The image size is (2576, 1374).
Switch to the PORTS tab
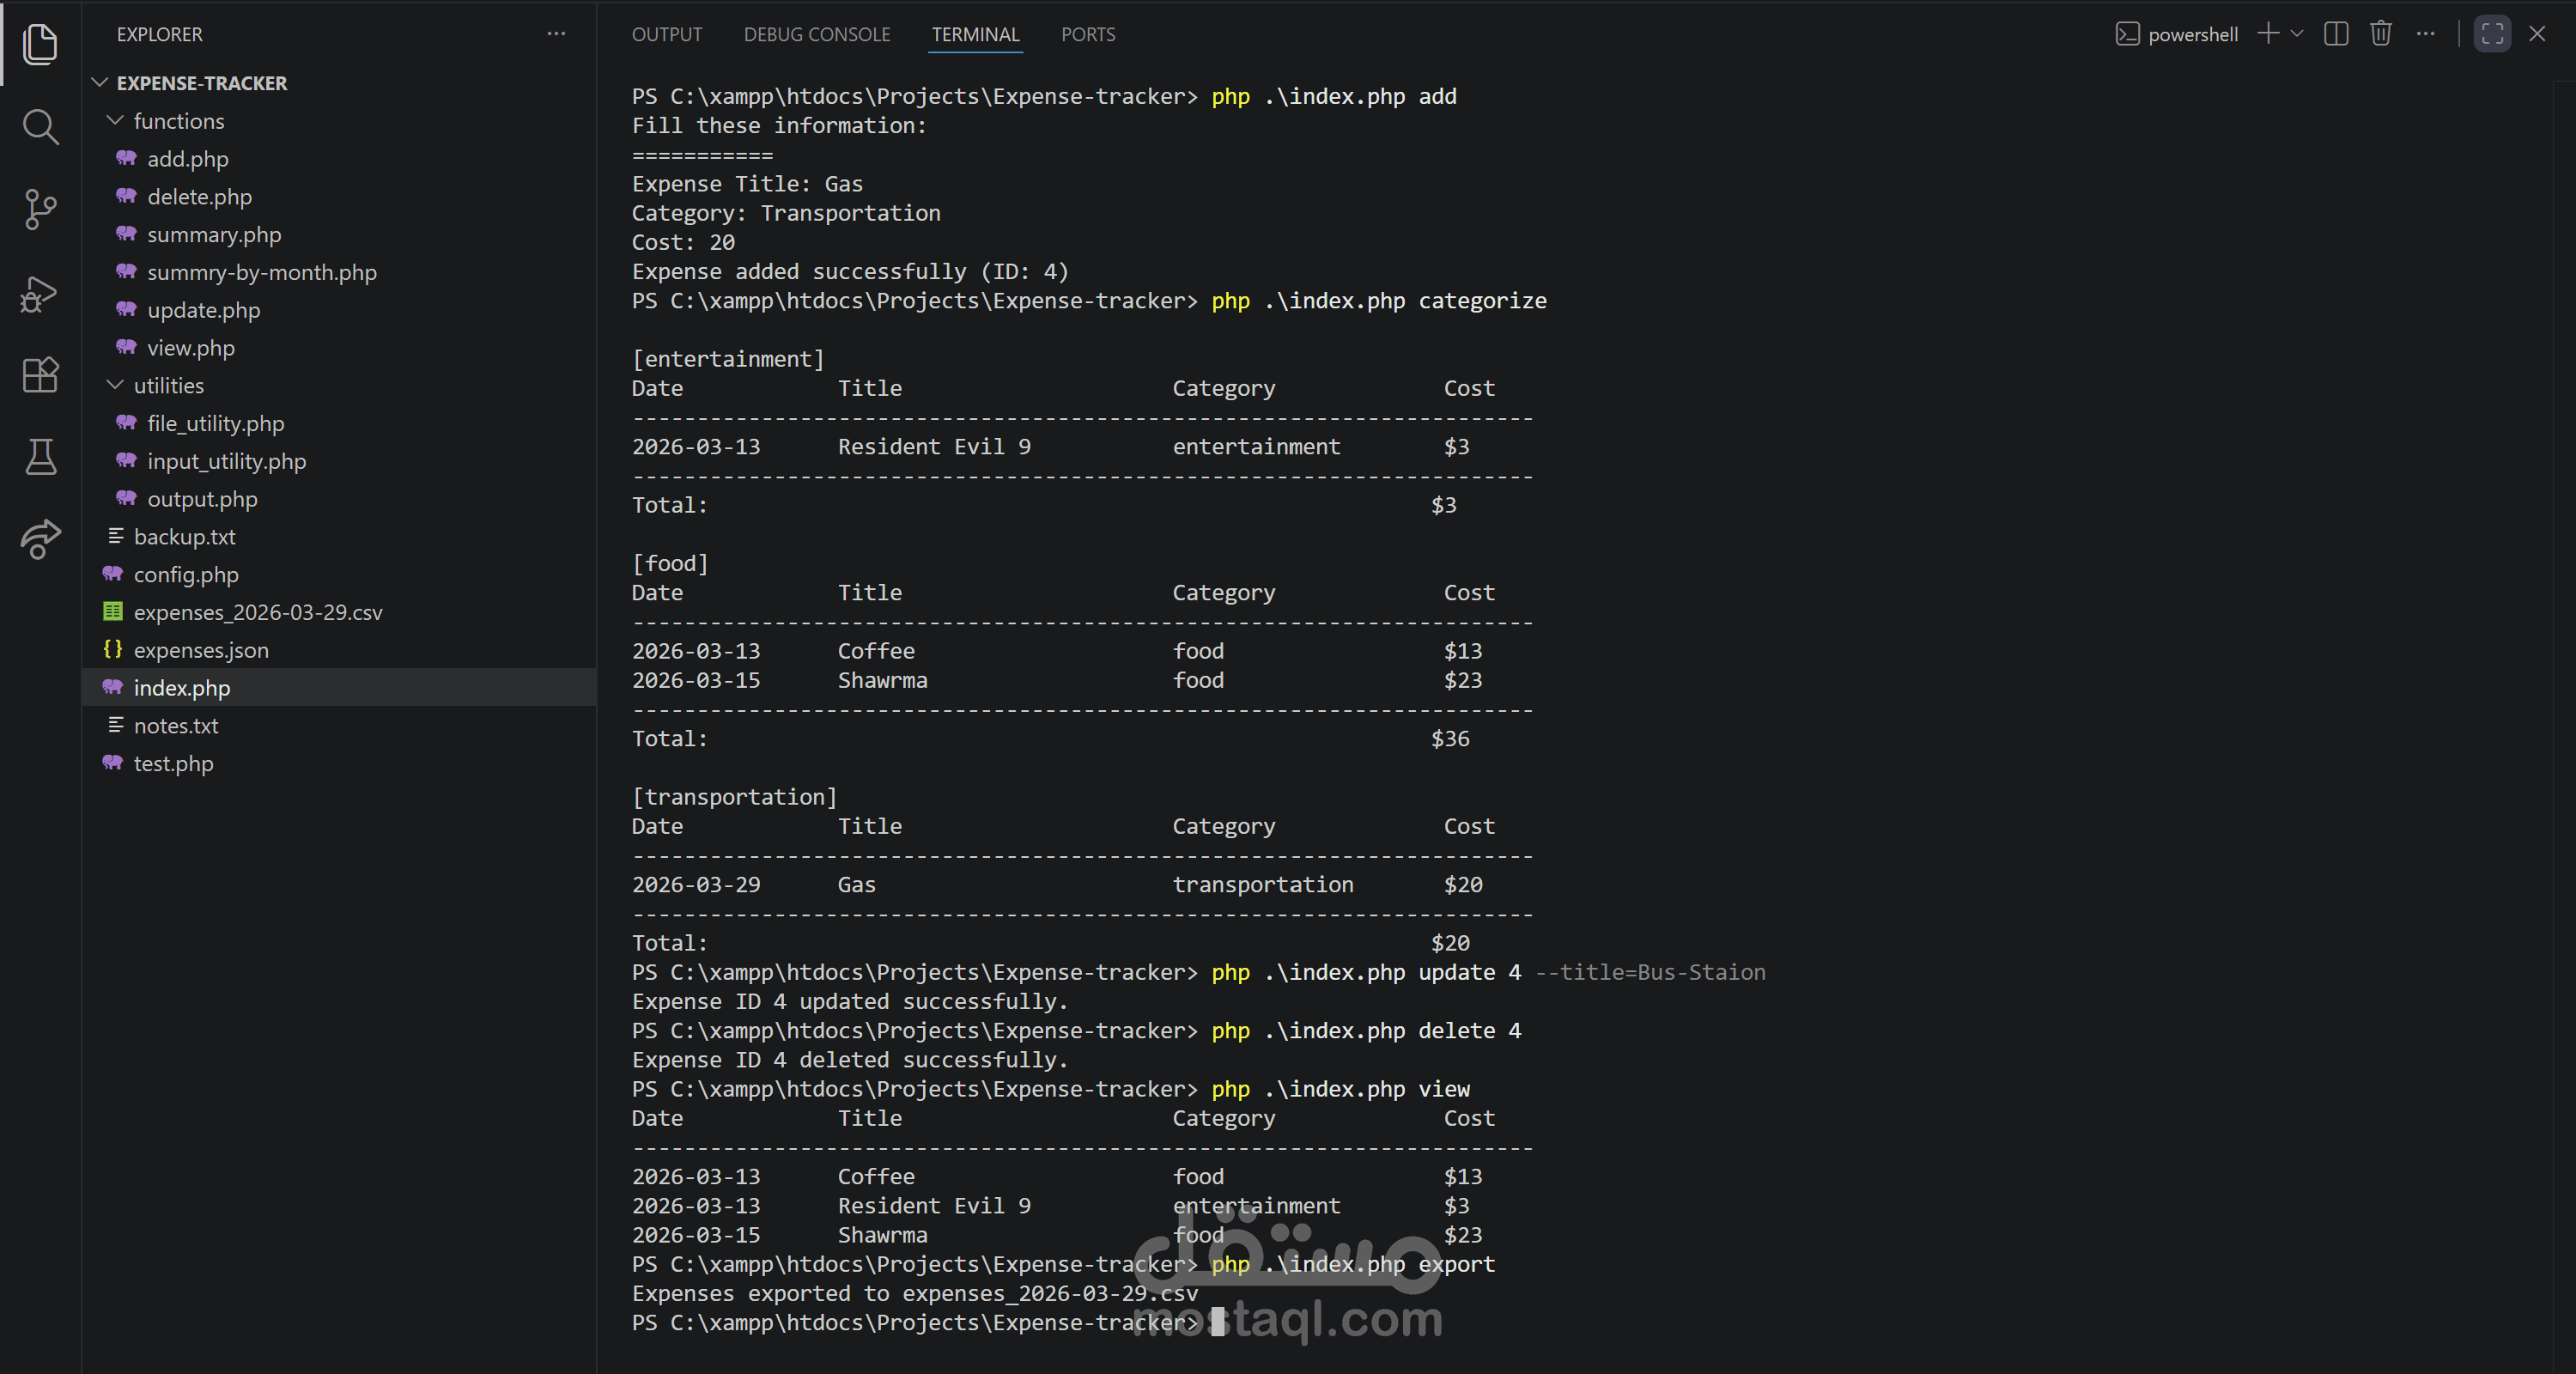click(x=1088, y=34)
